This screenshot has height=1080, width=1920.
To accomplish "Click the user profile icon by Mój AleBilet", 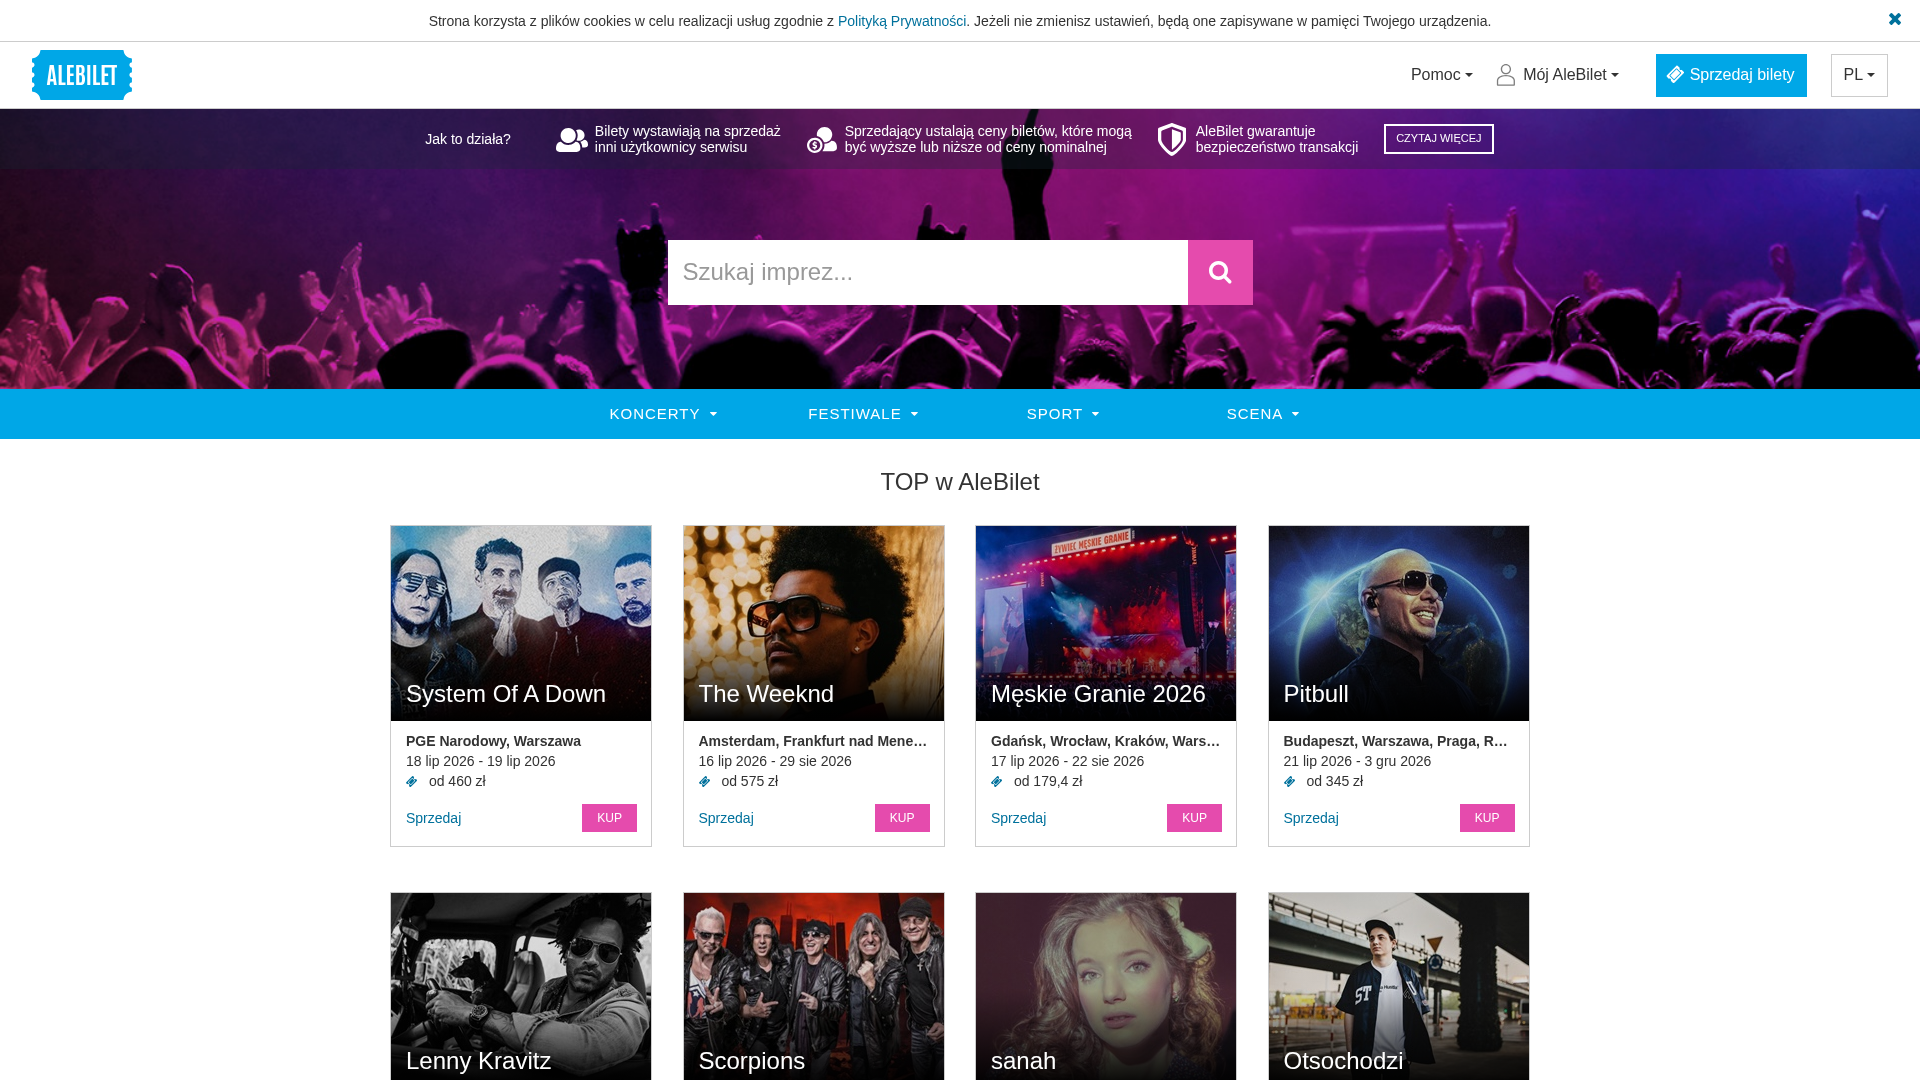I will (1506, 75).
